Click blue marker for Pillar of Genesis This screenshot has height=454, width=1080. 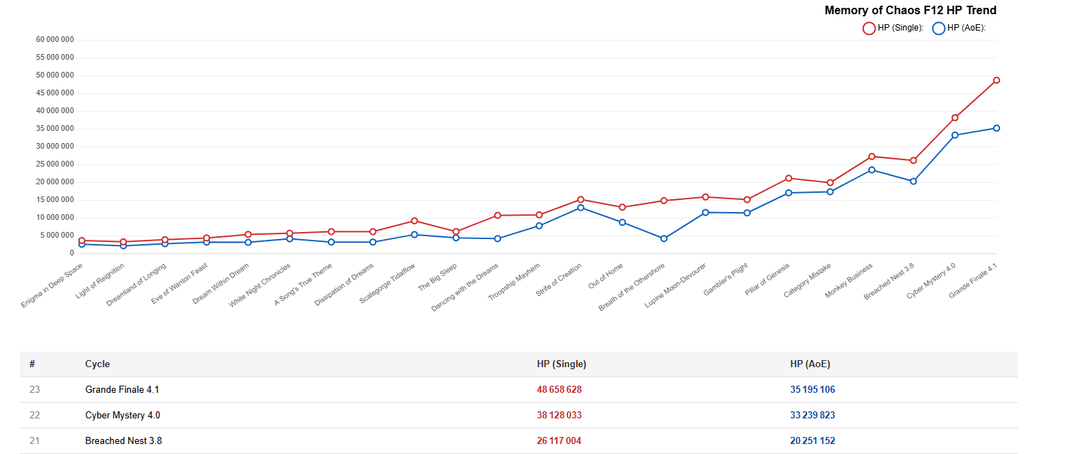789,193
